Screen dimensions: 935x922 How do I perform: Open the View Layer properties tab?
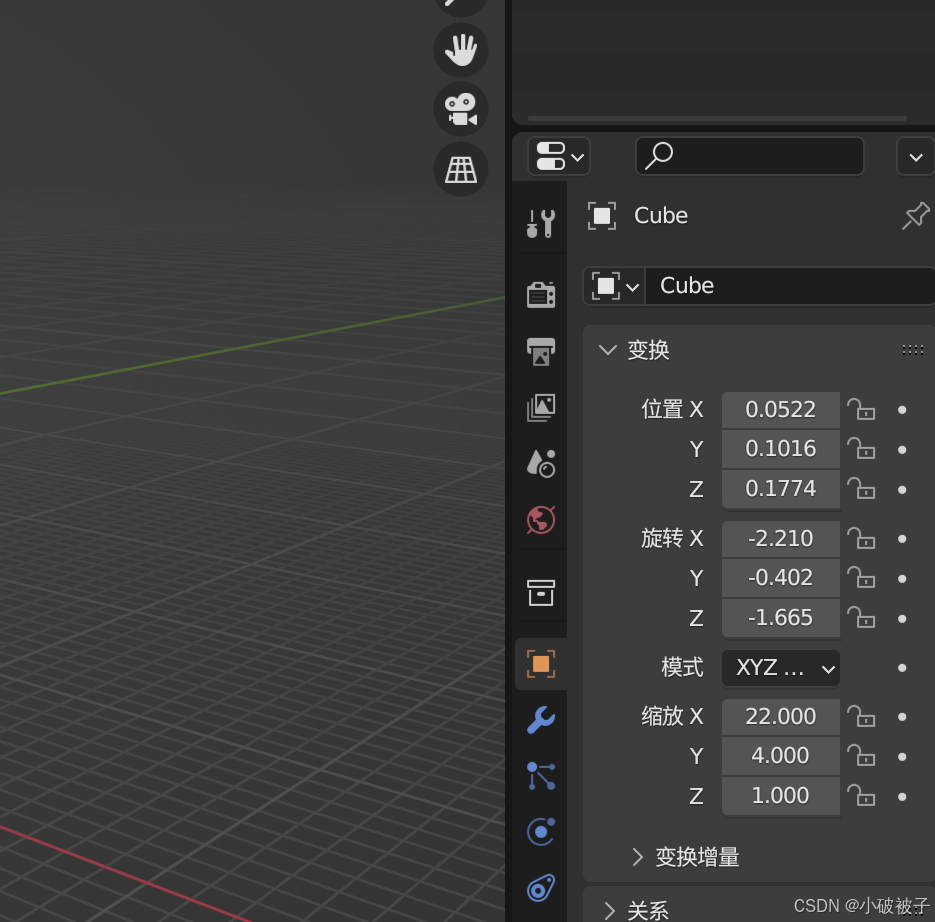click(541, 407)
